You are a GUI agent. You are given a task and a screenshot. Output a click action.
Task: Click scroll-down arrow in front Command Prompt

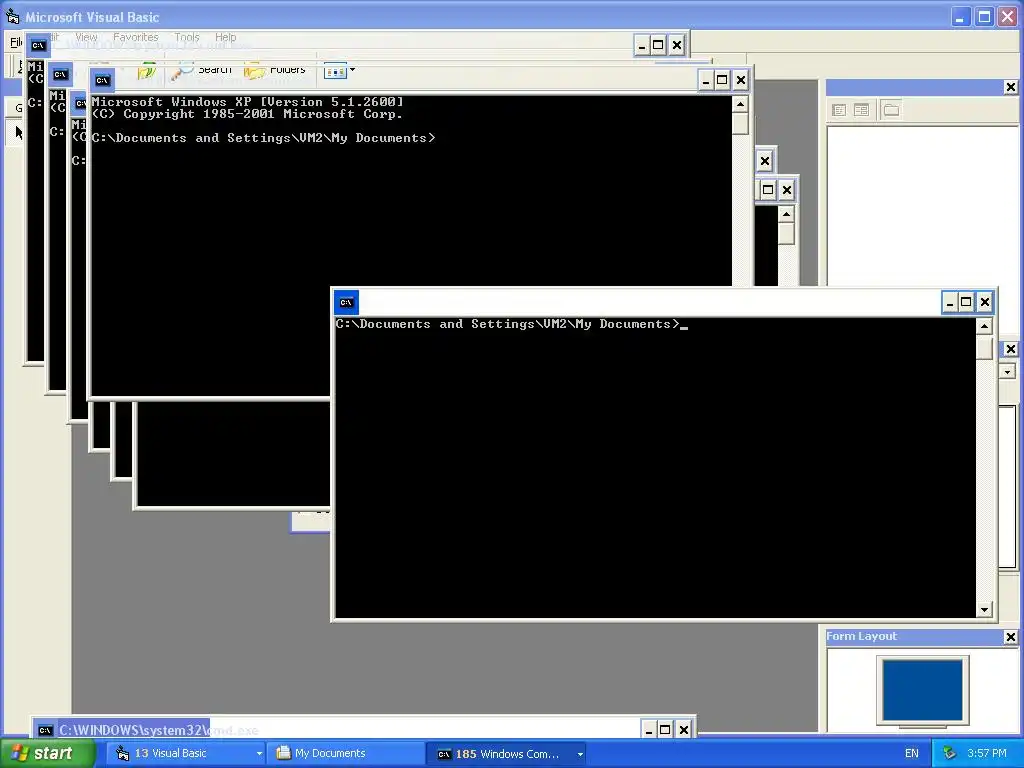pyautogui.click(x=985, y=609)
